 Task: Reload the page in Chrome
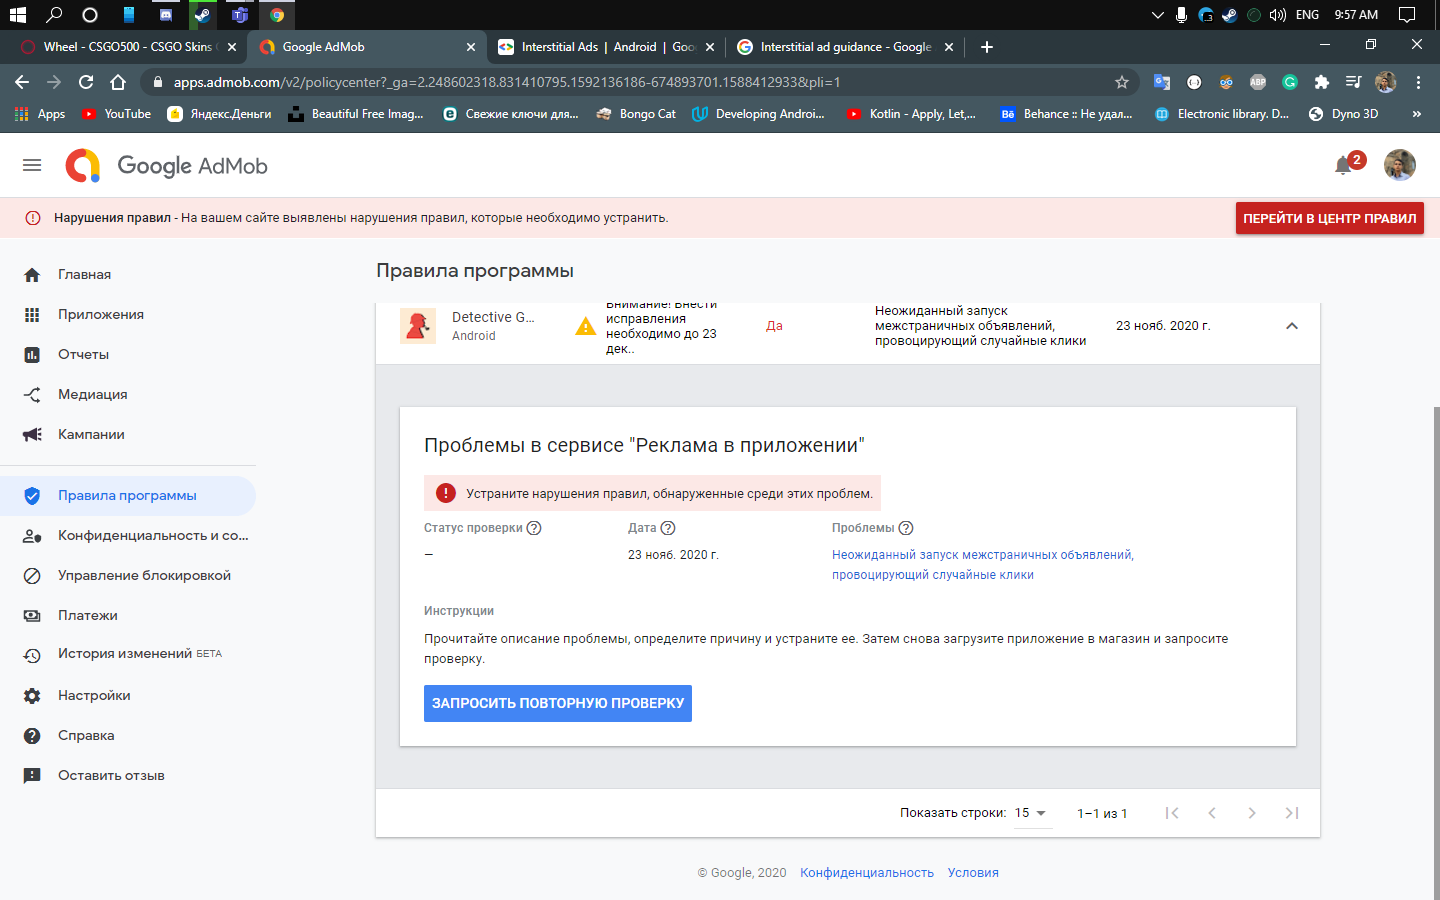[x=86, y=82]
